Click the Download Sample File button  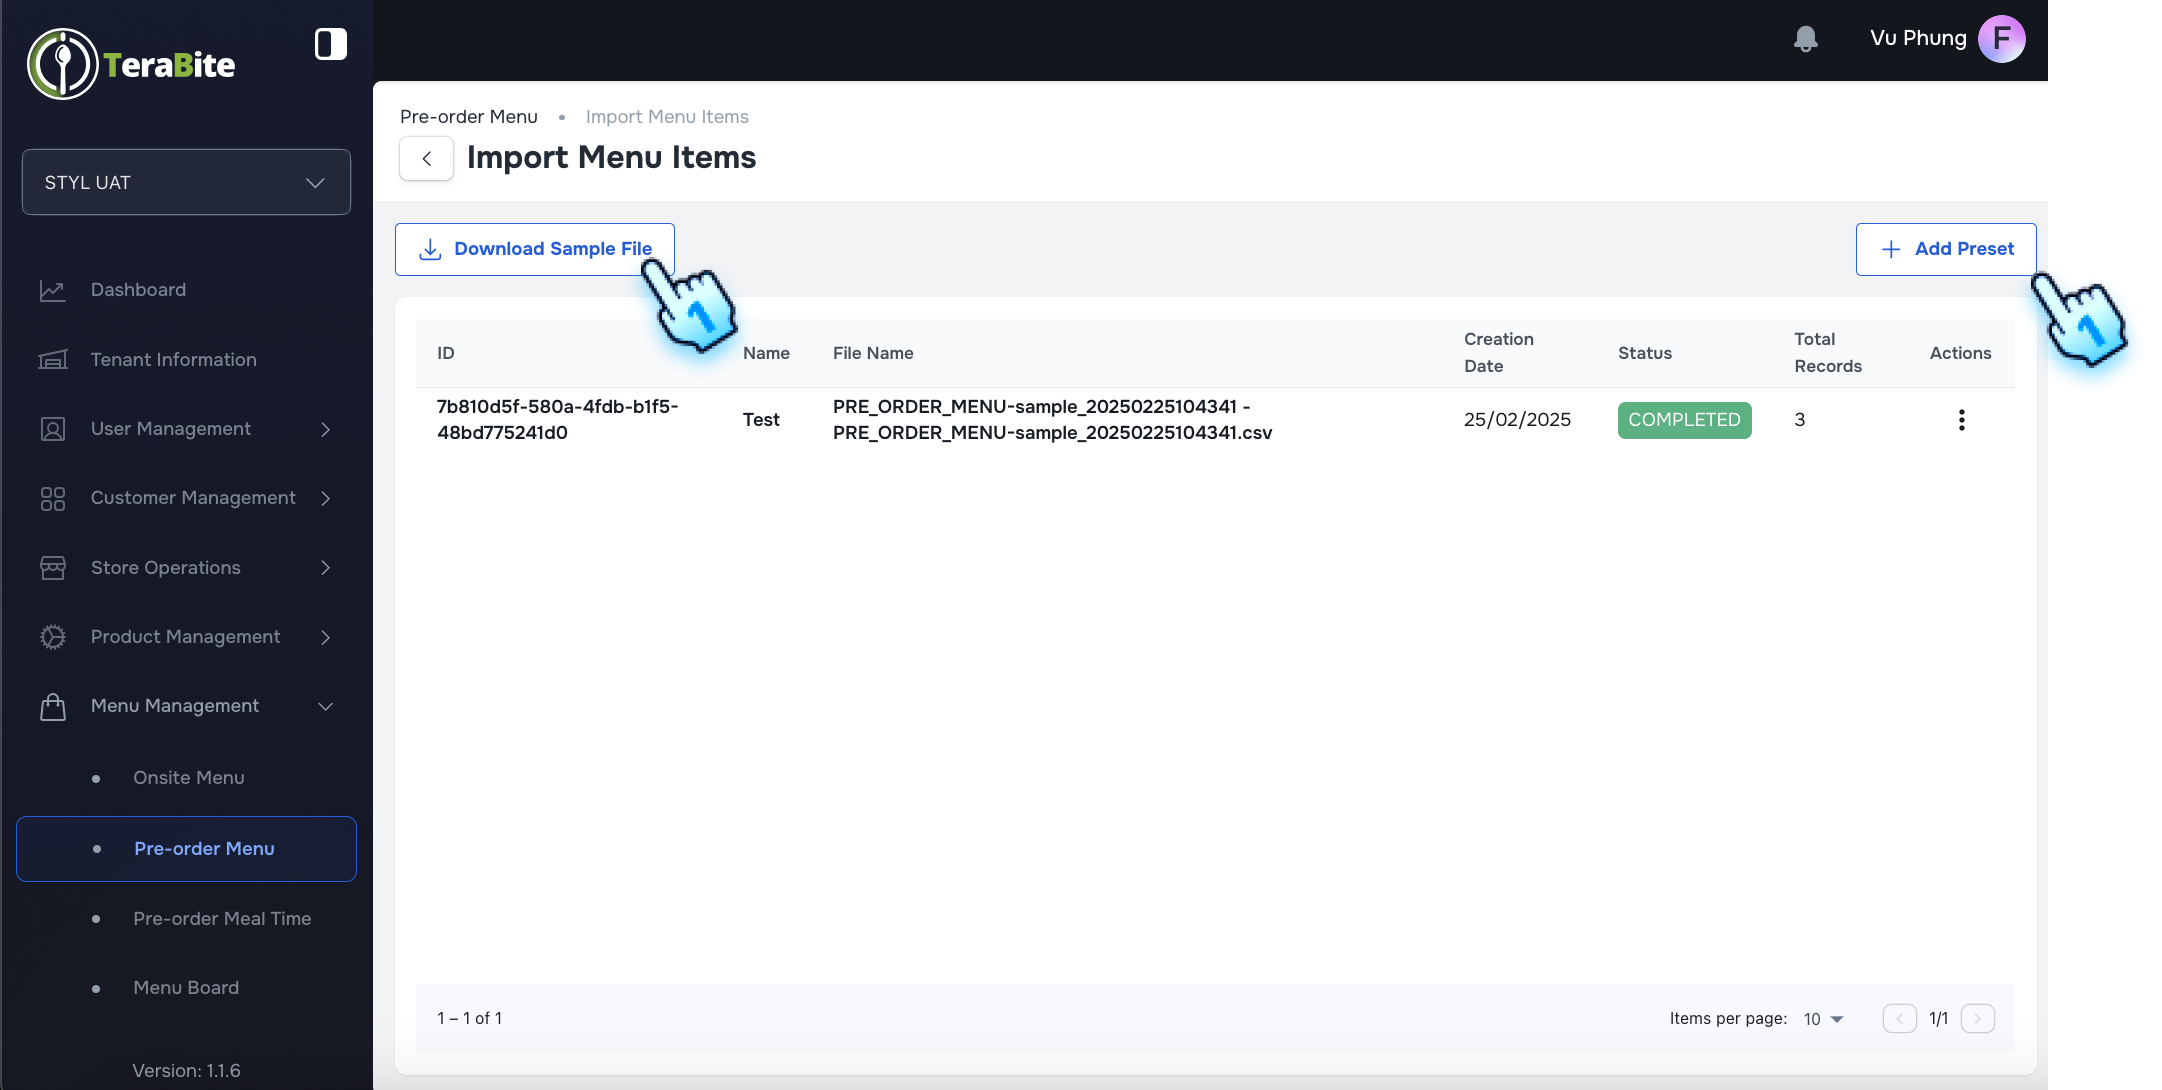(x=534, y=249)
